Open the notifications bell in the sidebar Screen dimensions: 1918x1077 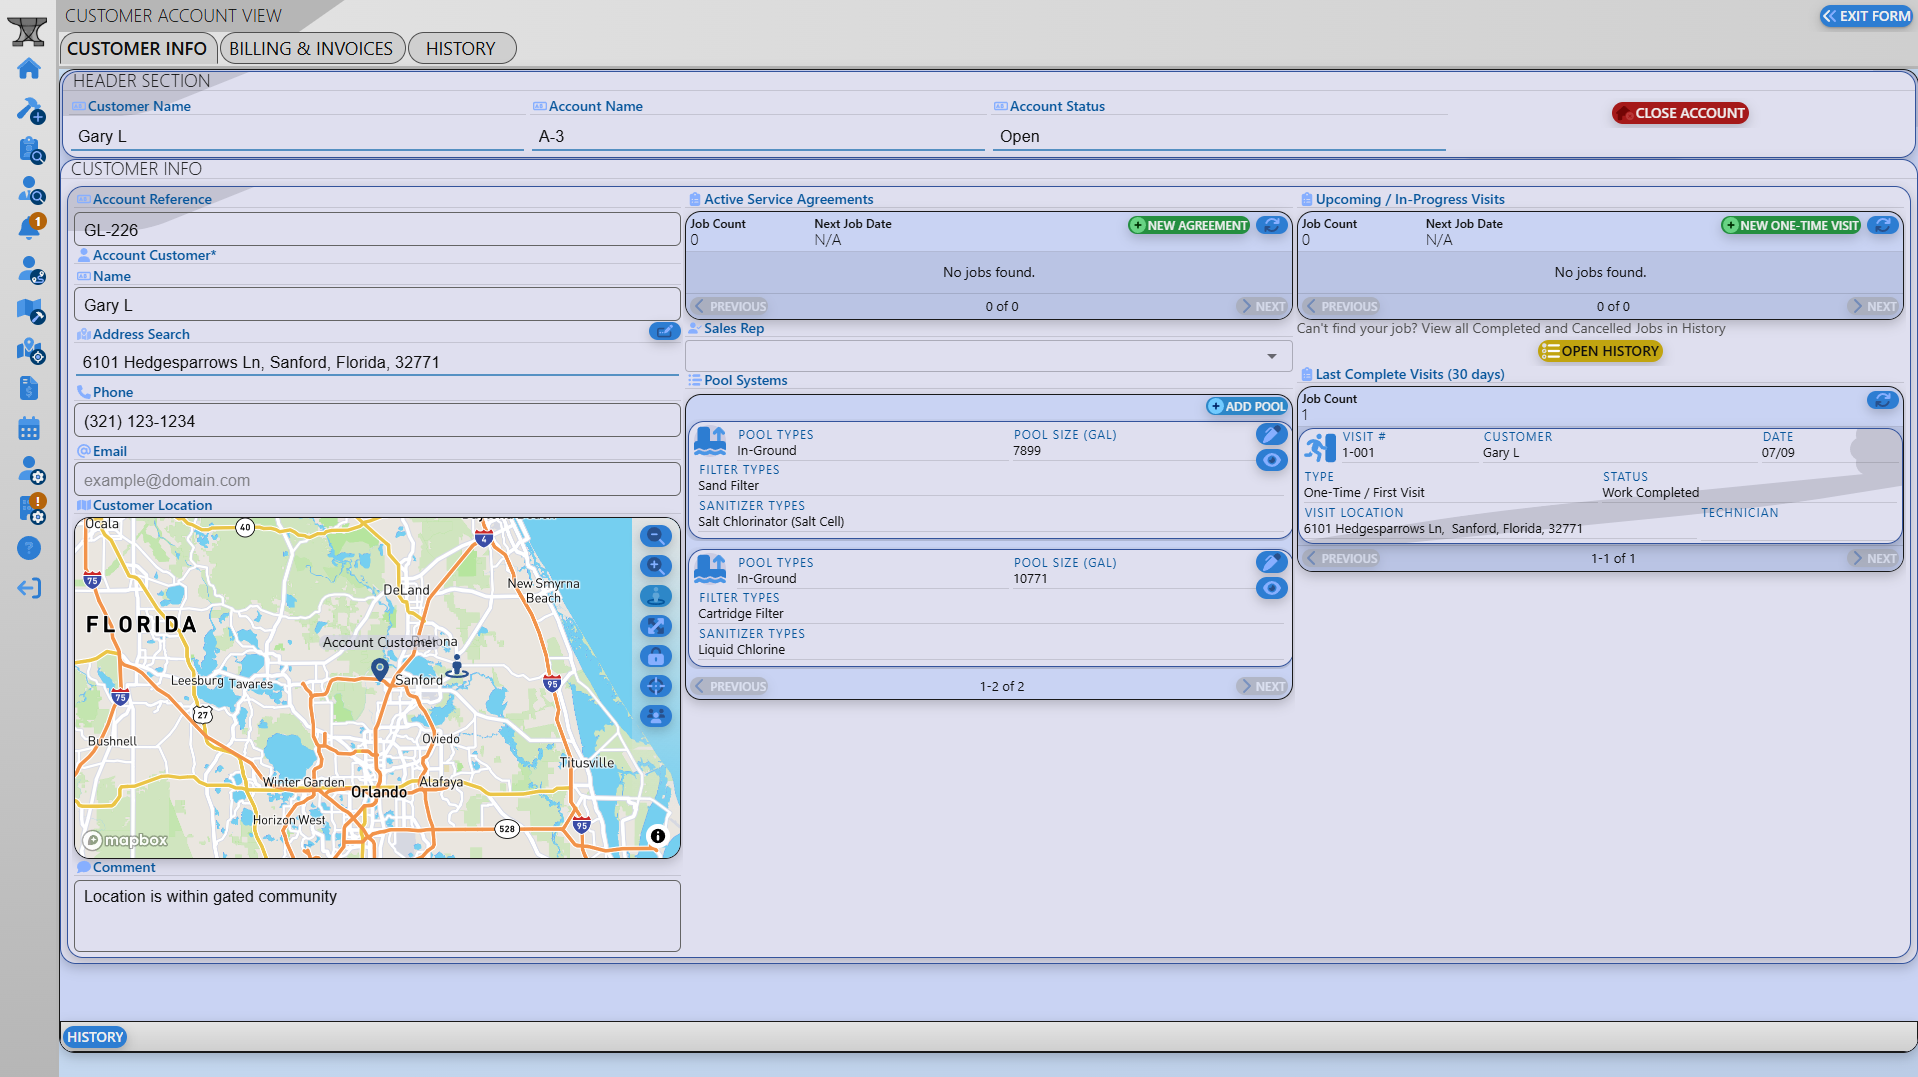(30, 227)
